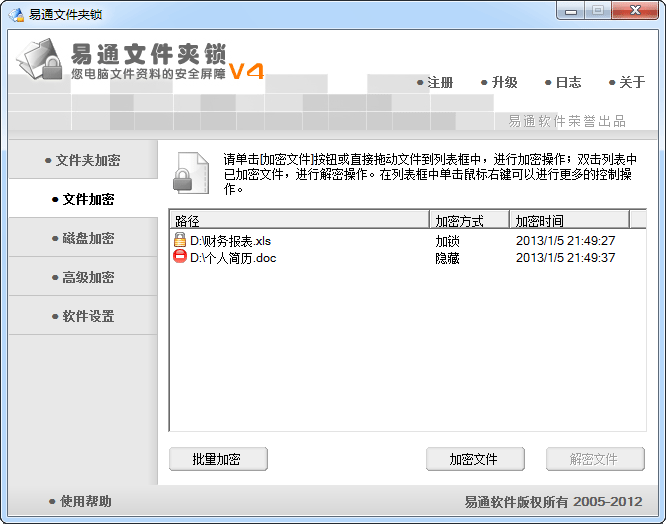Open the 日志 log menu
The width and height of the screenshot is (666, 524).
click(563, 82)
